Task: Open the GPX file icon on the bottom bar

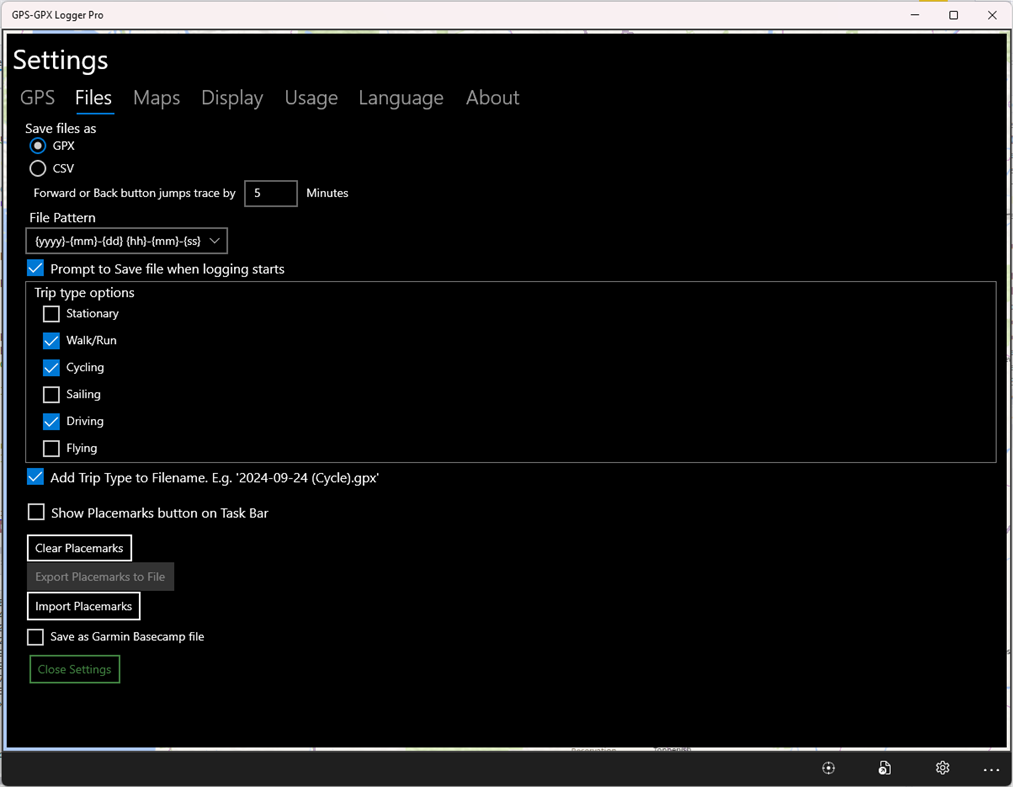Action: (x=885, y=768)
